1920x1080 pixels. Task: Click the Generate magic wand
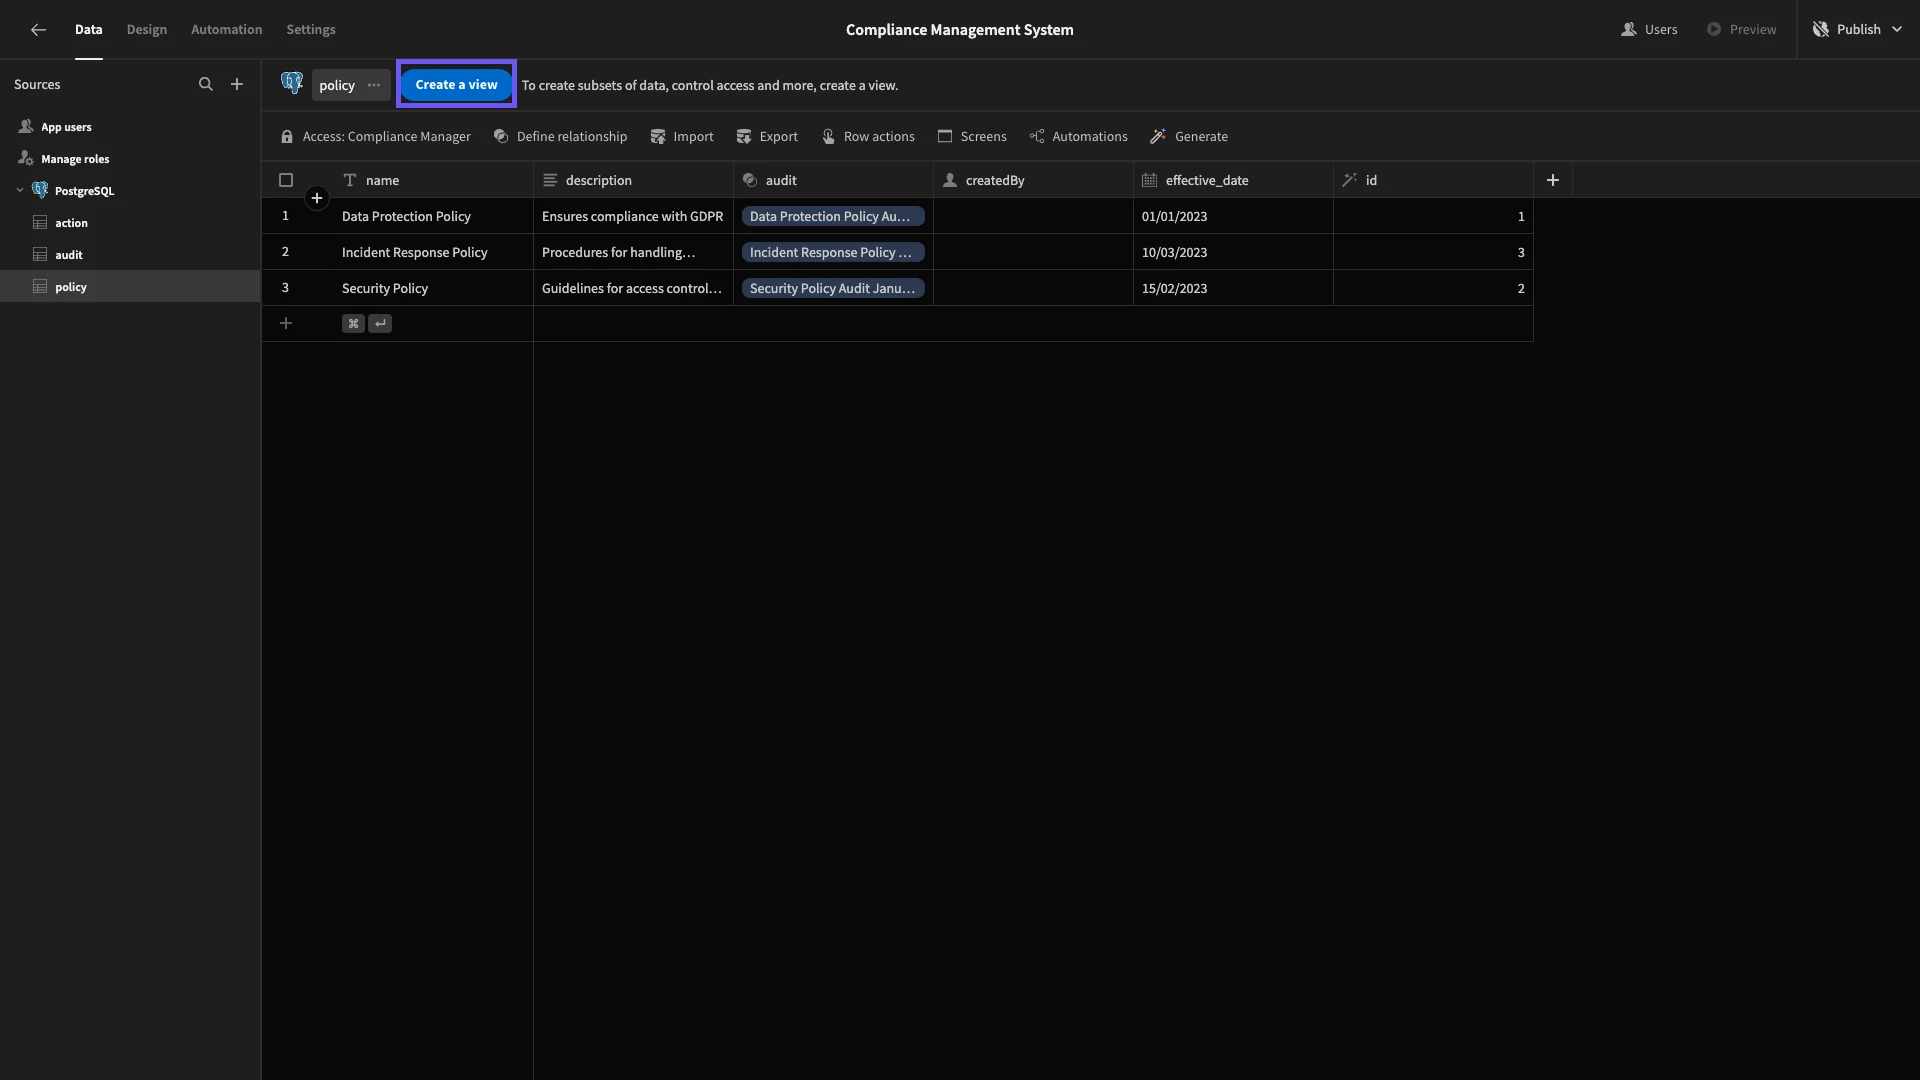click(x=1189, y=137)
